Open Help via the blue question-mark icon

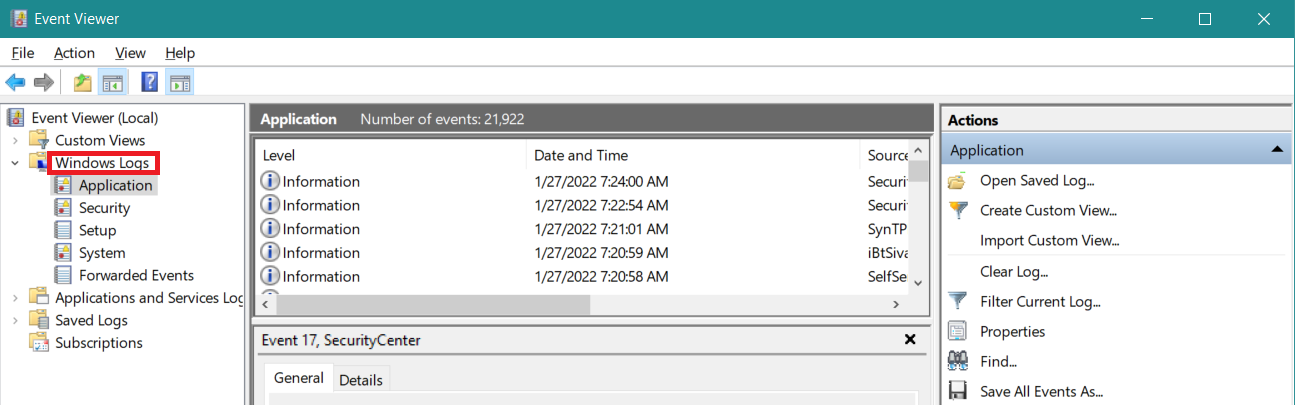coord(150,82)
